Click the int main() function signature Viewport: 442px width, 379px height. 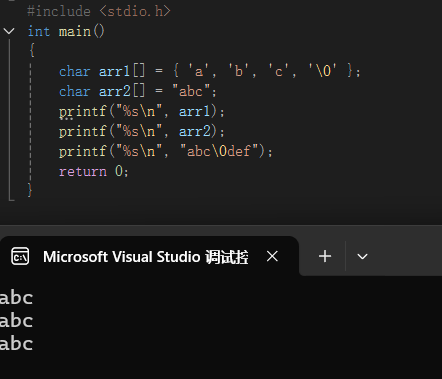point(66,31)
